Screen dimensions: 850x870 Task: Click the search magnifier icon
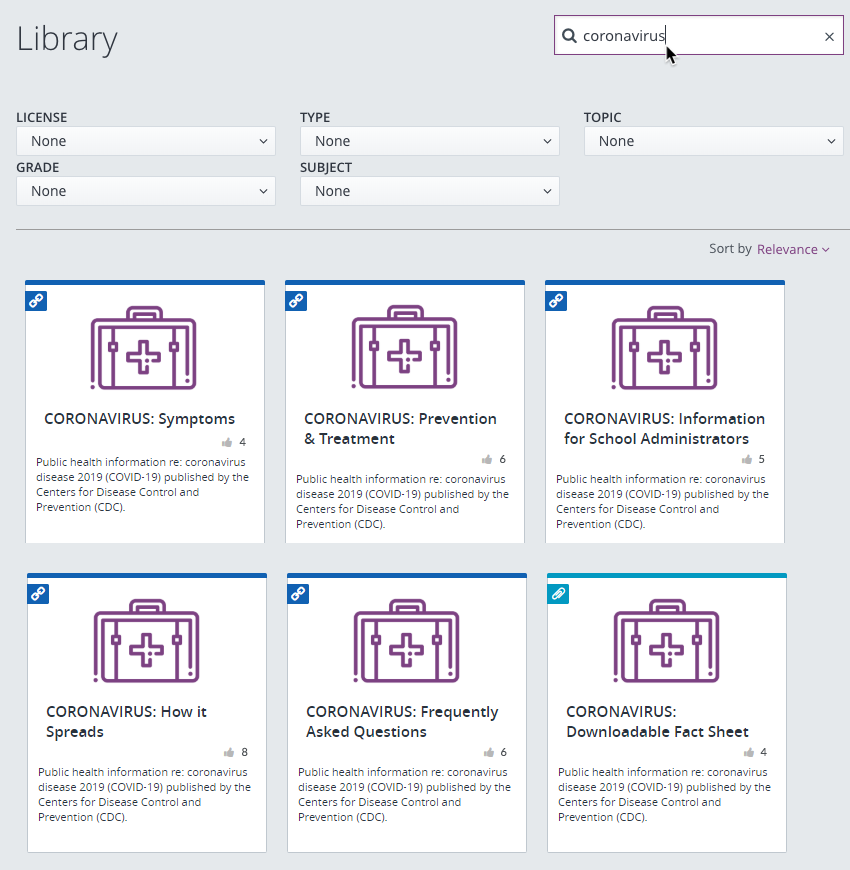click(x=569, y=36)
